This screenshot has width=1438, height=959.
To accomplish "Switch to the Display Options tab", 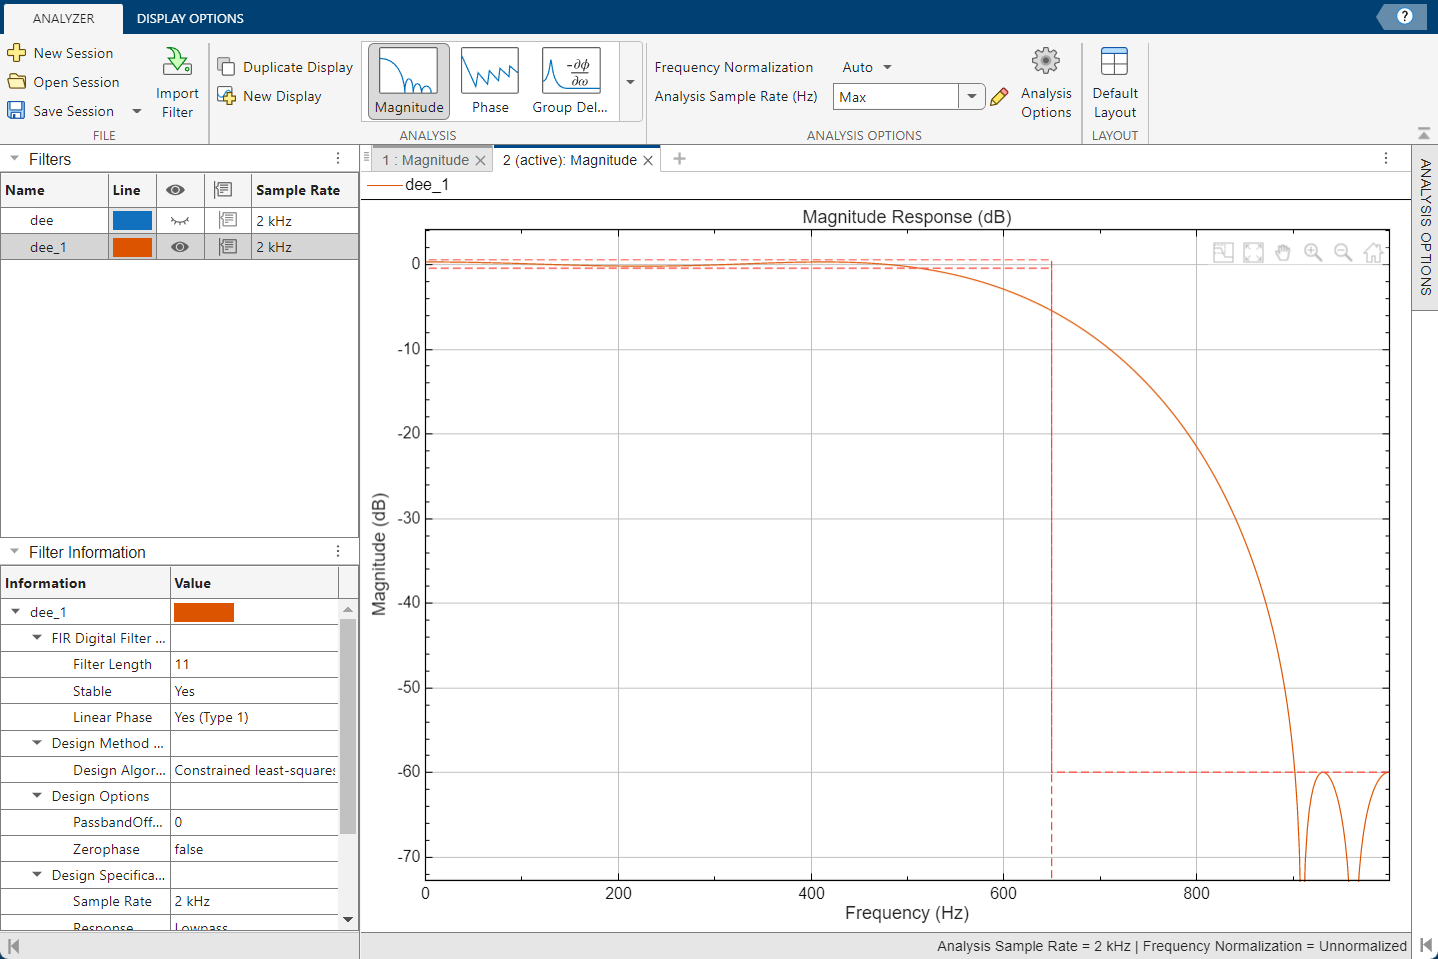I will [190, 18].
